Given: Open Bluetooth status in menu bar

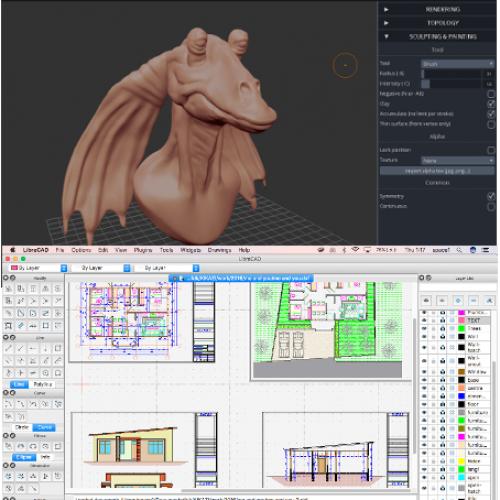Looking at the screenshot, I should [344, 250].
